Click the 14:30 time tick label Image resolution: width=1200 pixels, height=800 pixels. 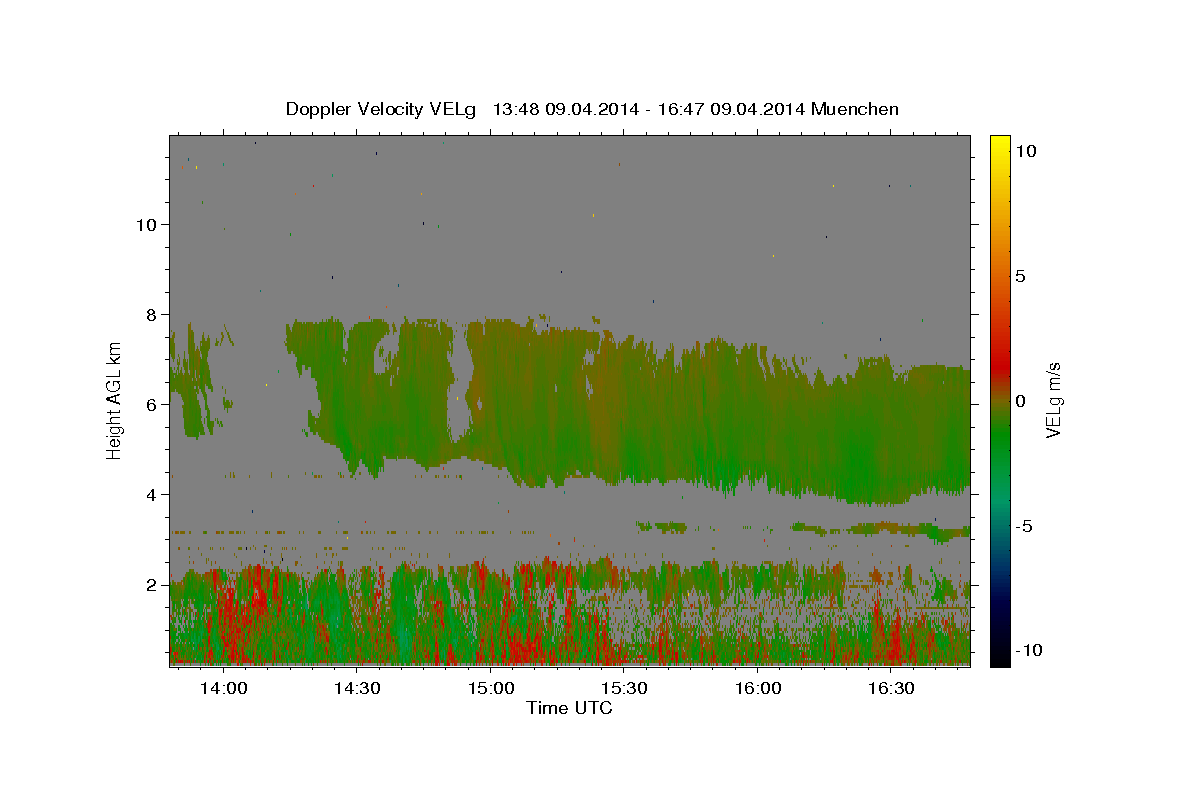click(356, 689)
